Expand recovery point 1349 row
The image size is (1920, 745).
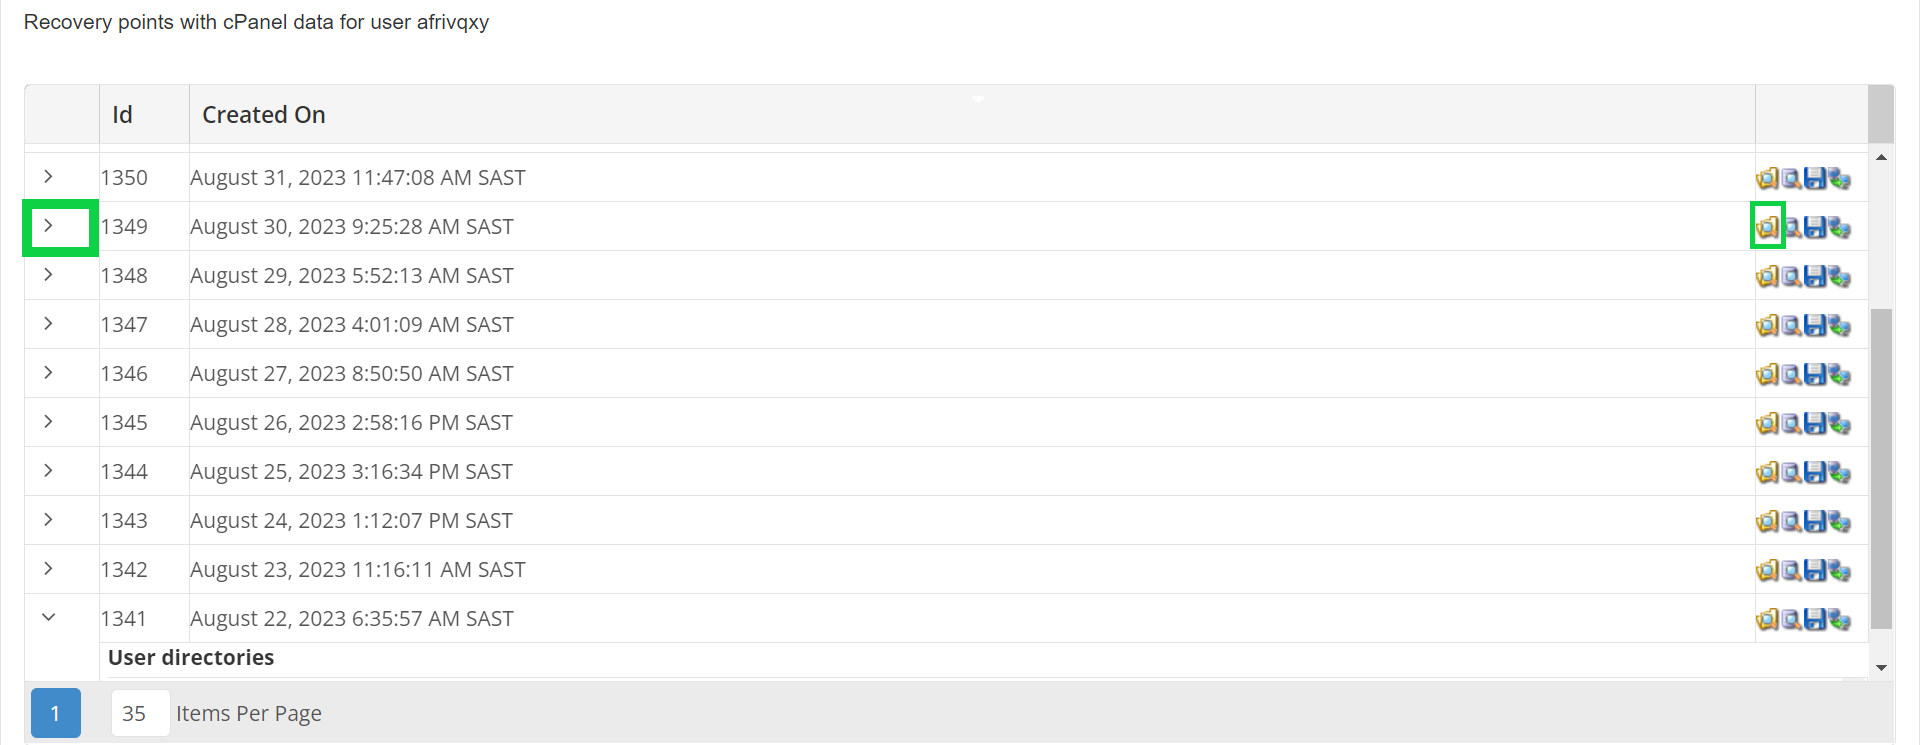pyautogui.click(x=48, y=227)
